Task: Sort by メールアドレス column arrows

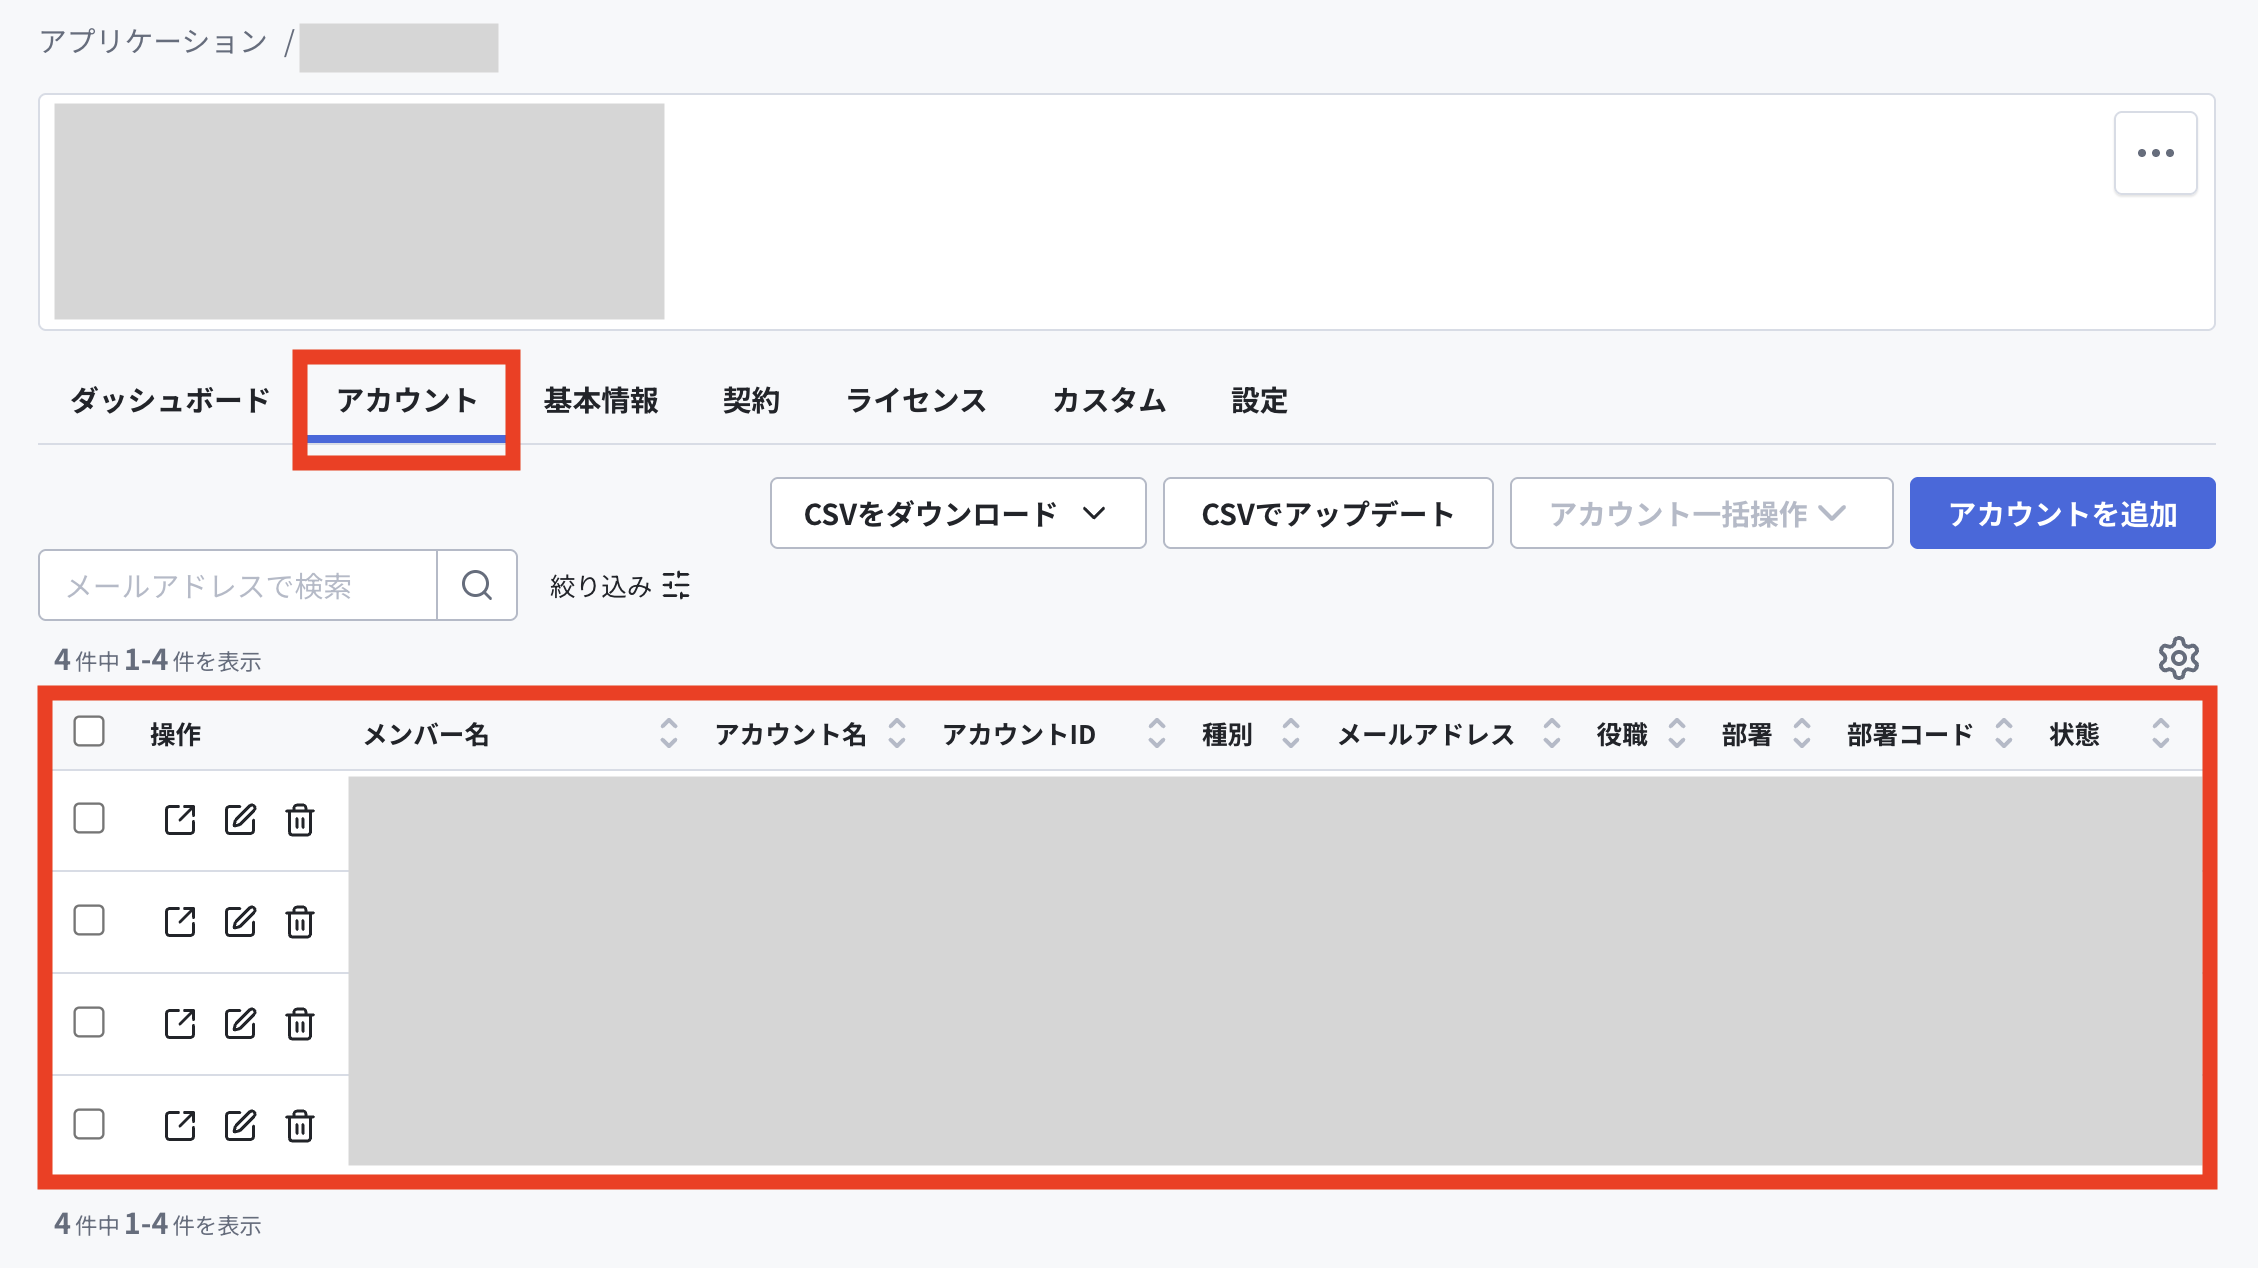Action: pyautogui.click(x=1552, y=734)
